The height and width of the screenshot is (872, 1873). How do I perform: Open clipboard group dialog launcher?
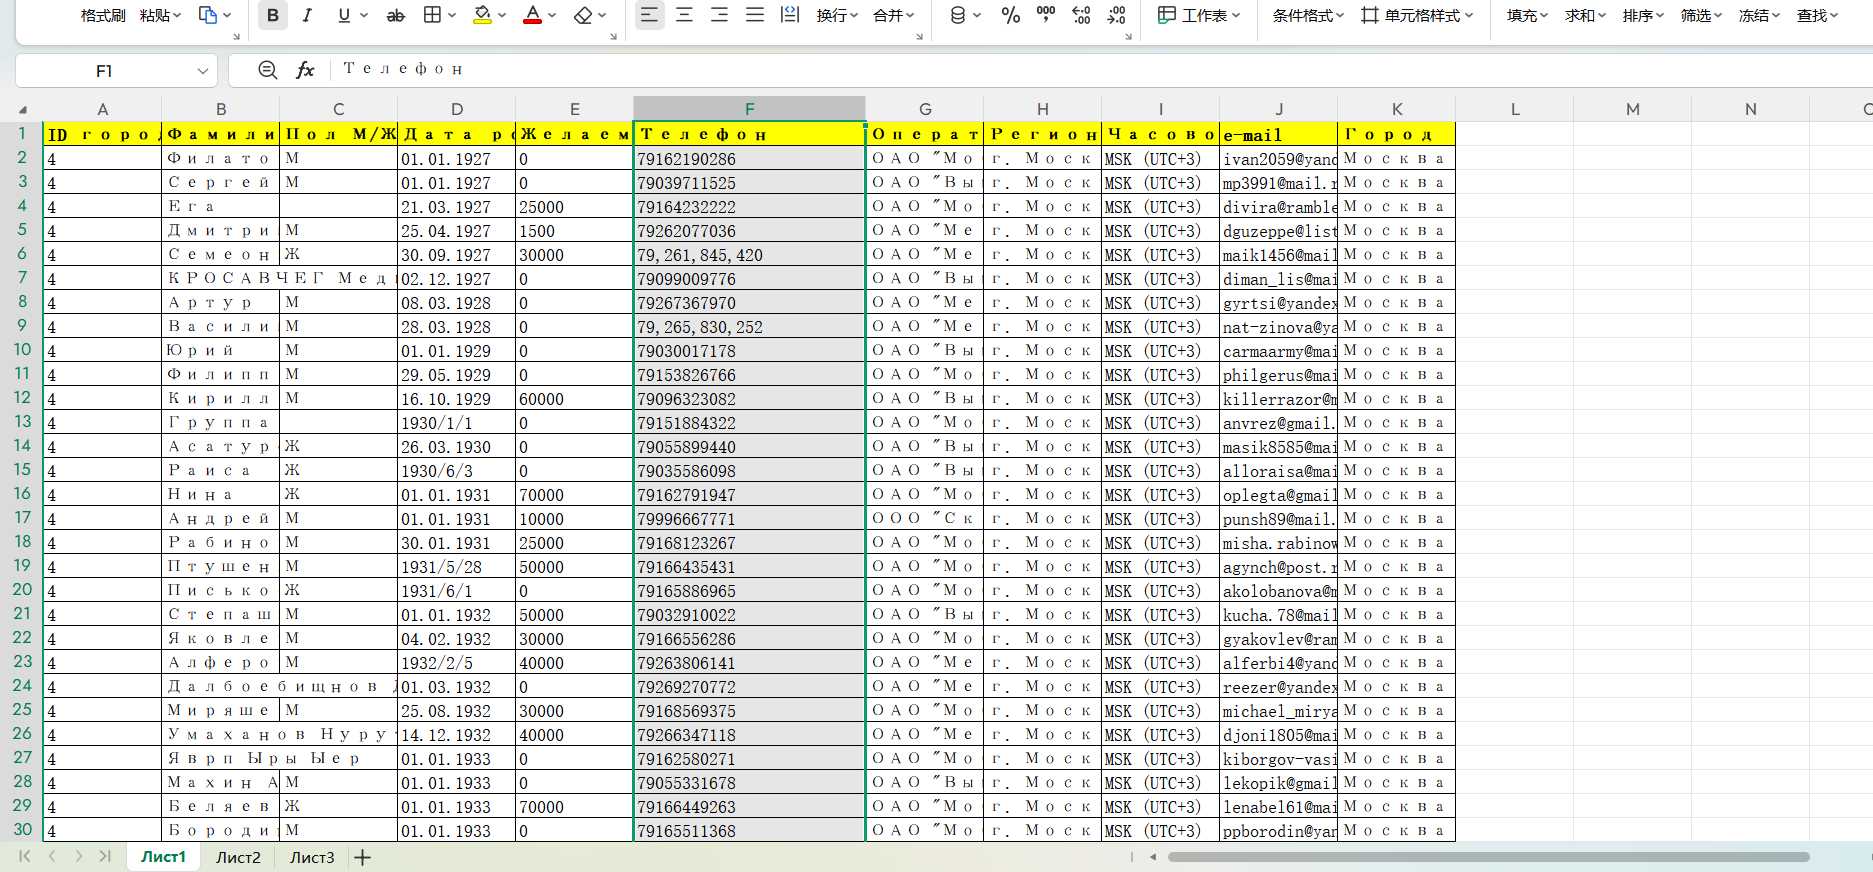[x=236, y=37]
